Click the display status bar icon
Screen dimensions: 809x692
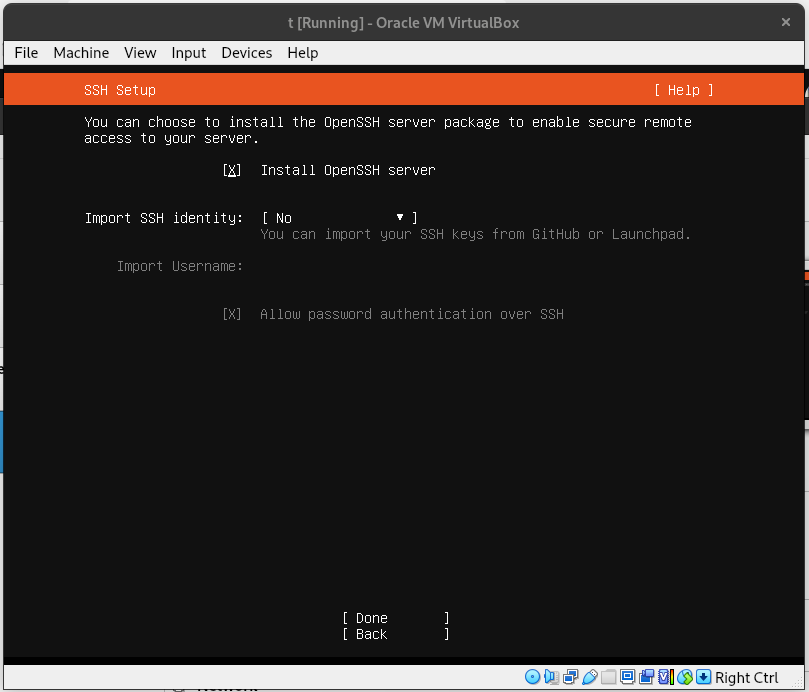(628, 678)
